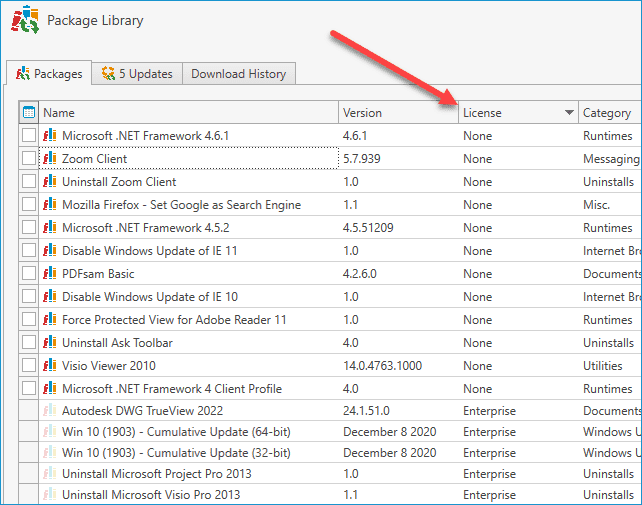Click Enterprise license of Autodesk DWG TrueView
Viewport: 642px width, 505px height.
(489, 410)
